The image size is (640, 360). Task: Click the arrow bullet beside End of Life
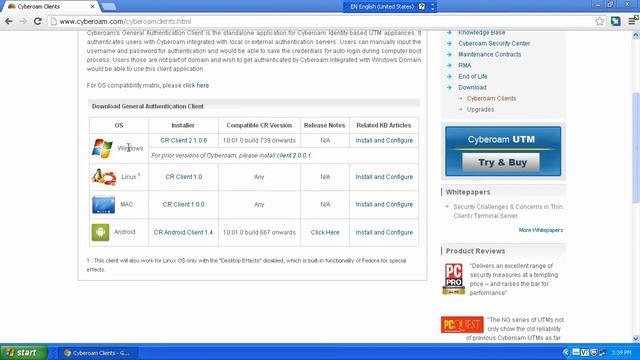click(x=449, y=76)
